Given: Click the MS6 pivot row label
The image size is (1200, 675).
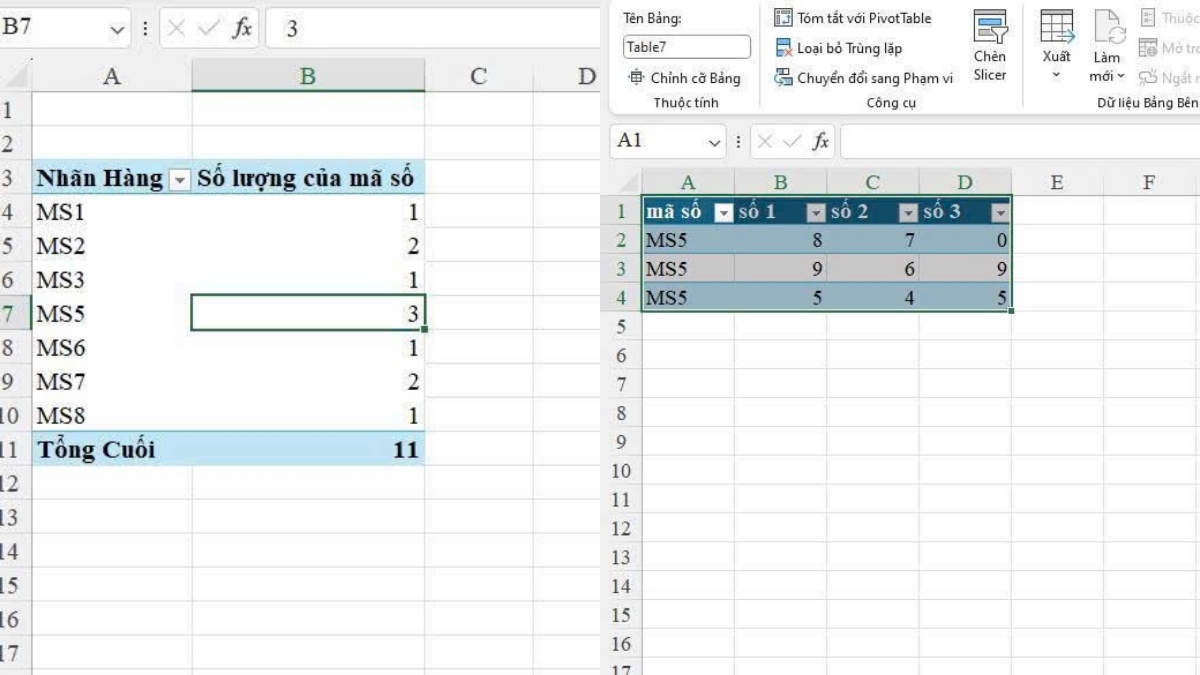Looking at the screenshot, I should 61,348.
